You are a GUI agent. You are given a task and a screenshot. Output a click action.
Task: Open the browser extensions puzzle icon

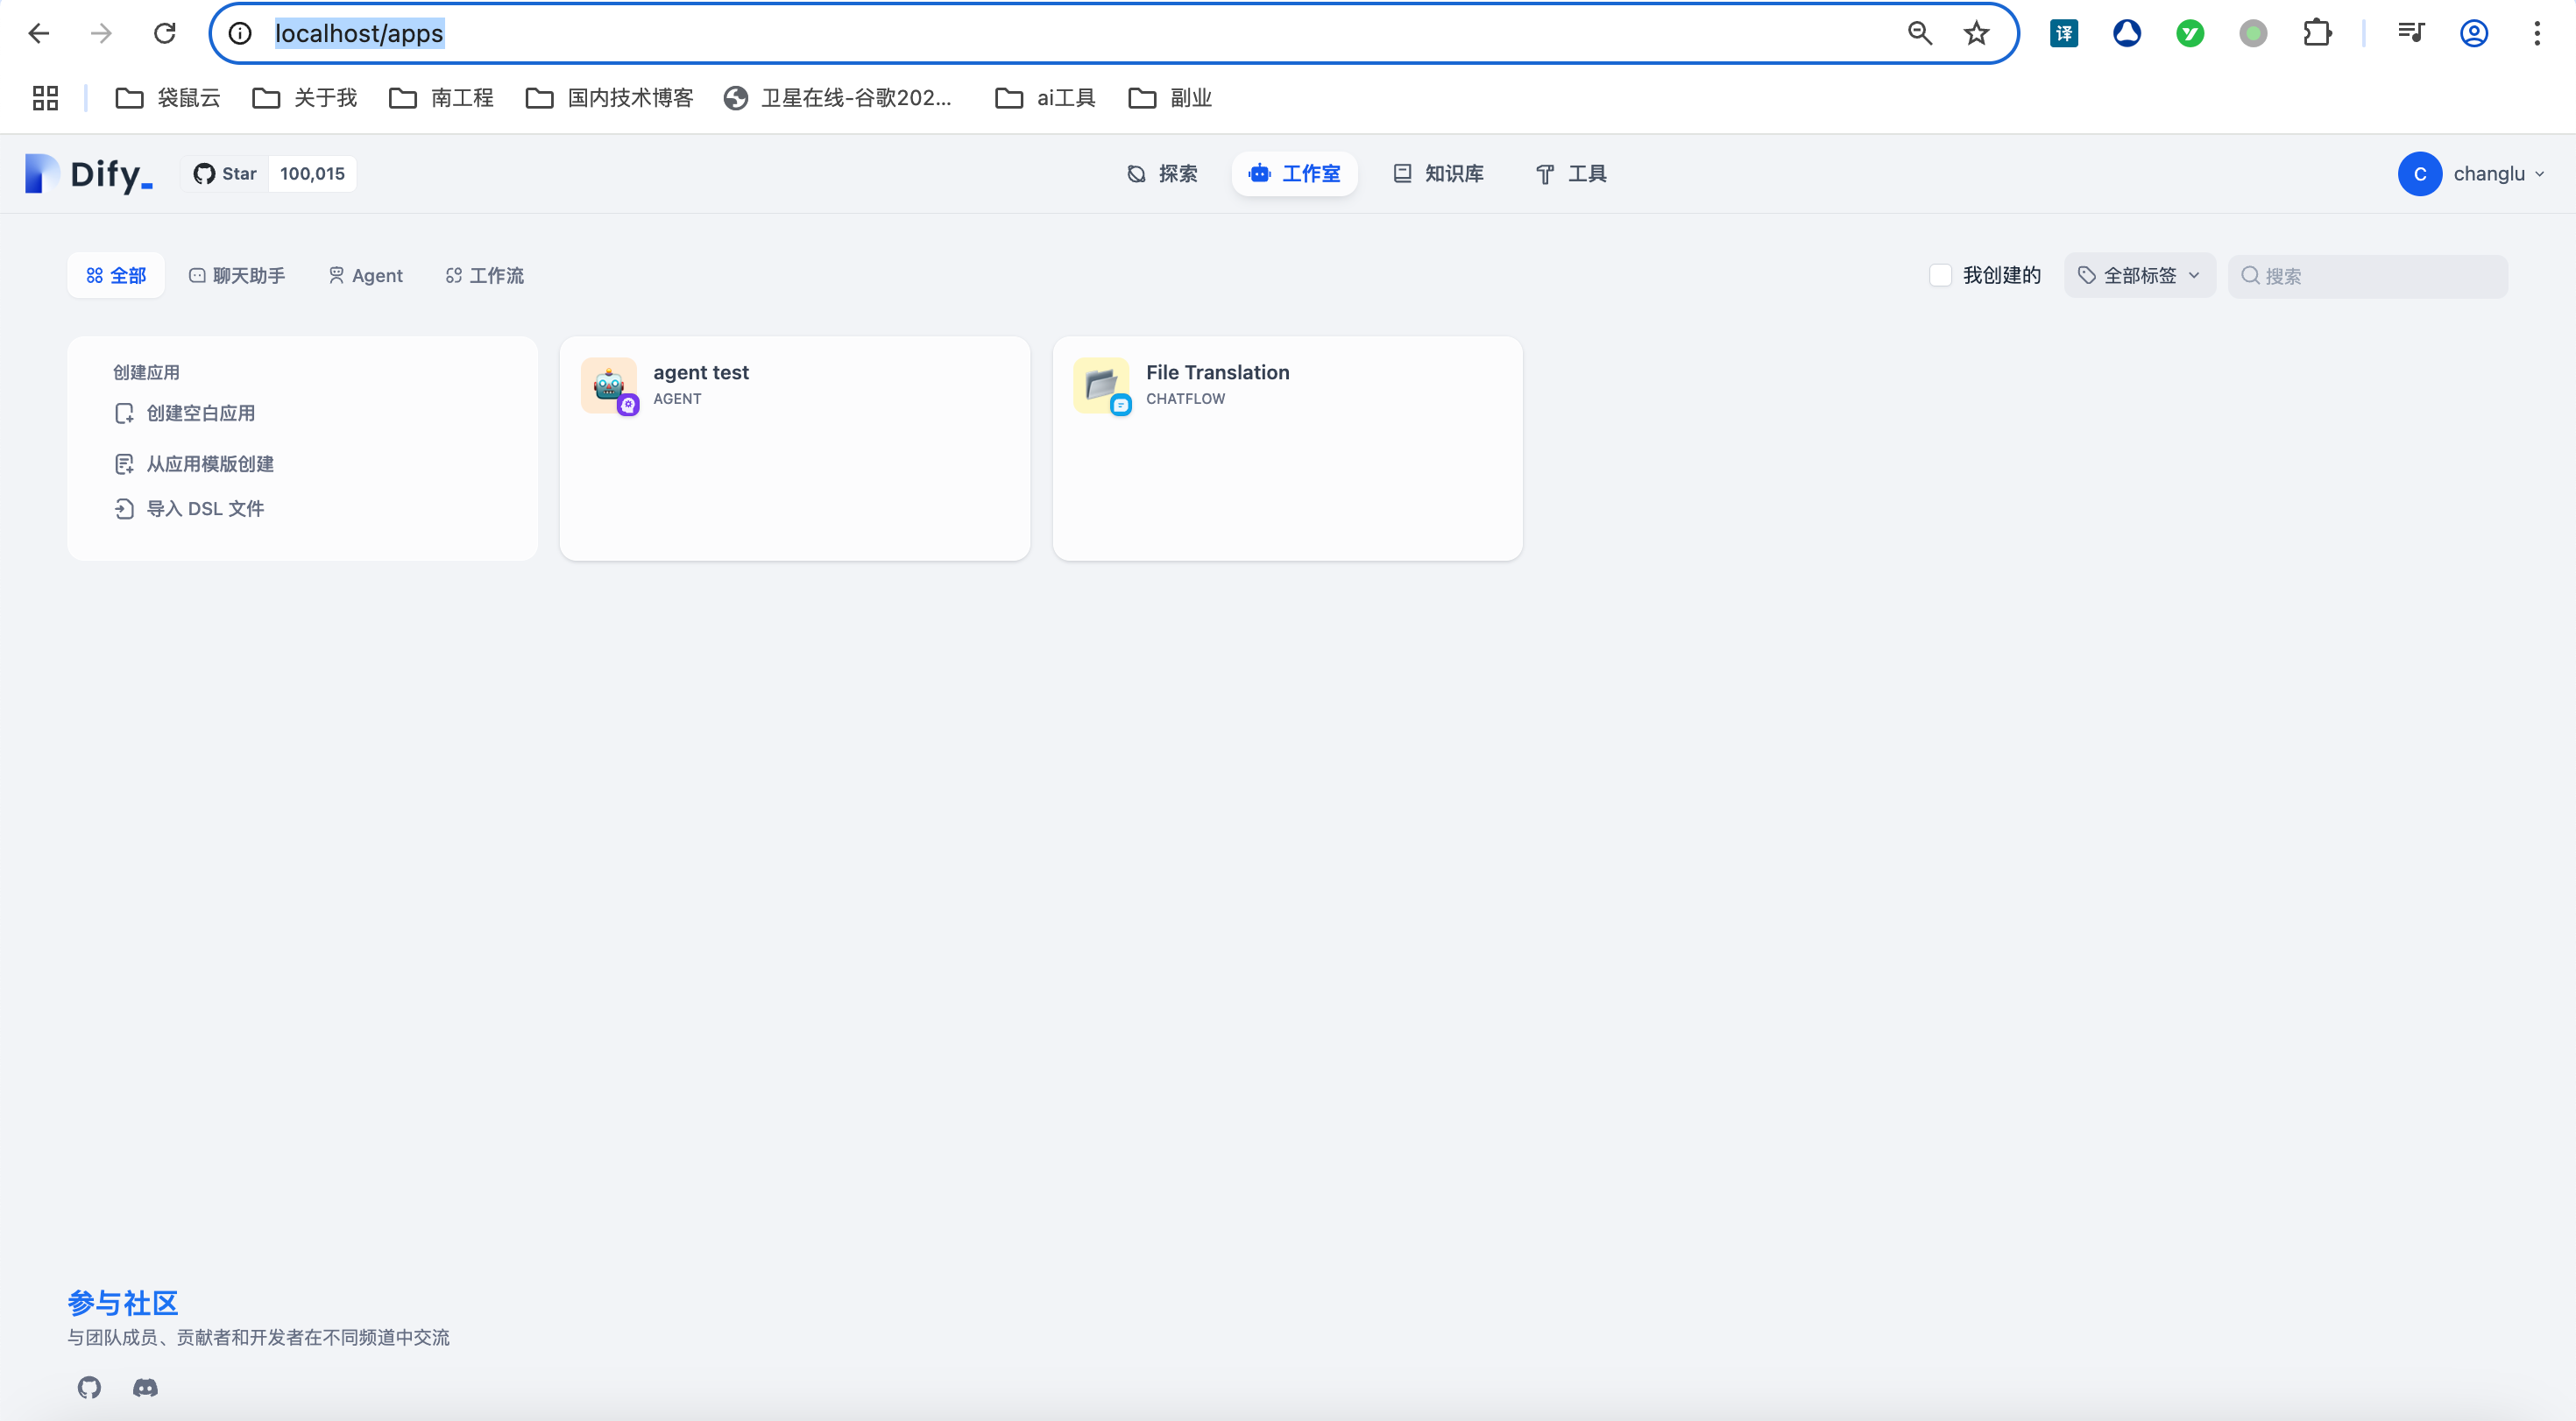(2316, 33)
